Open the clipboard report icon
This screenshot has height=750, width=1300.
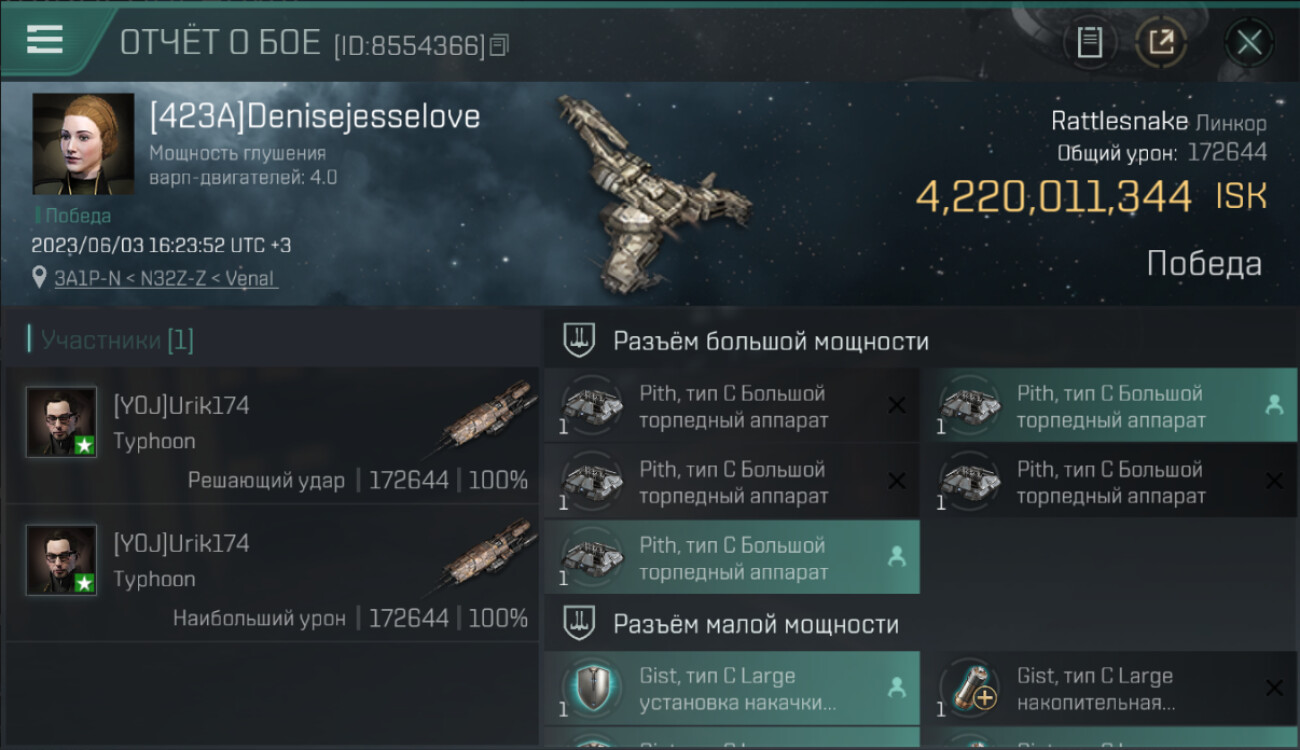1090,42
